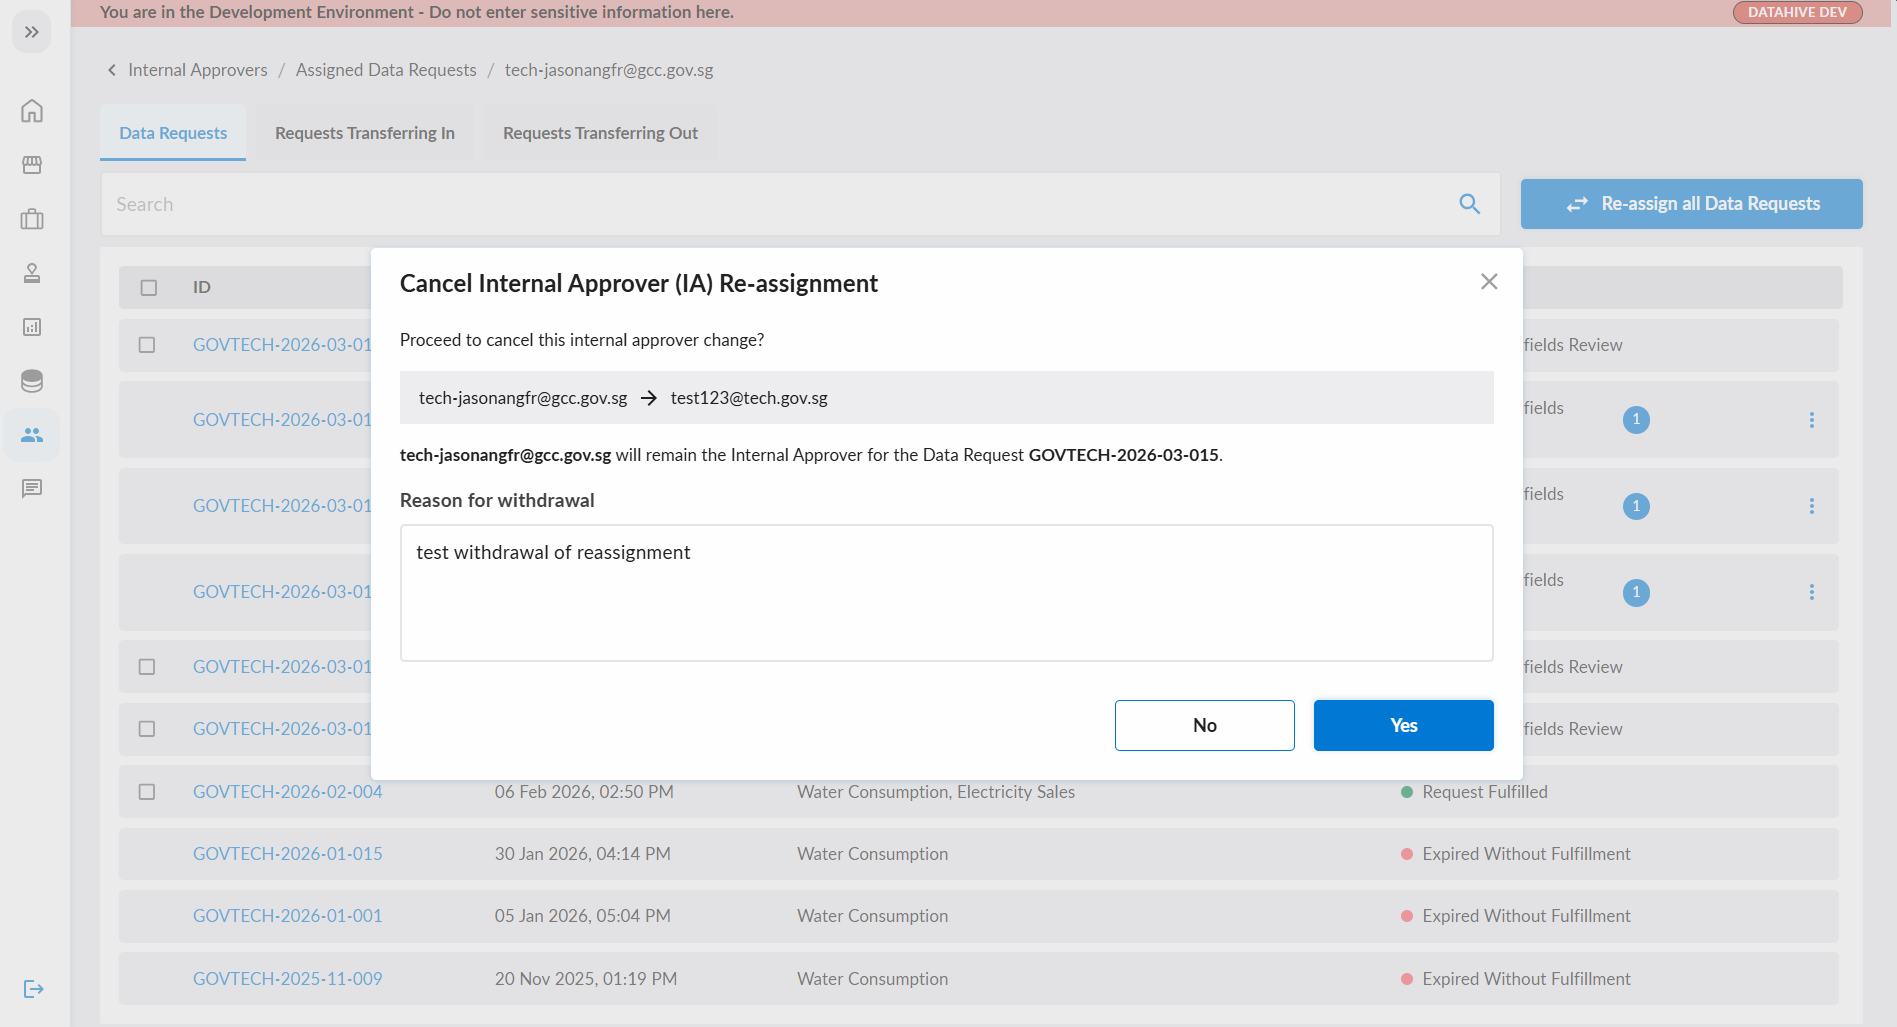Image resolution: width=1897 pixels, height=1027 pixels.
Task: Expand the sidebar with double chevron icon
Action: pyautogui.click(x=32, y=32)
